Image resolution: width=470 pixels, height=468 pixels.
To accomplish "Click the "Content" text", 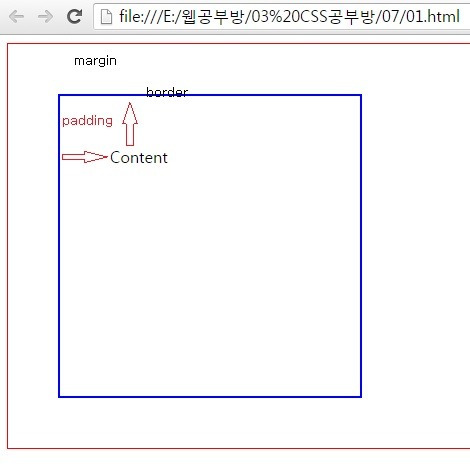I will tap(139, 158).
